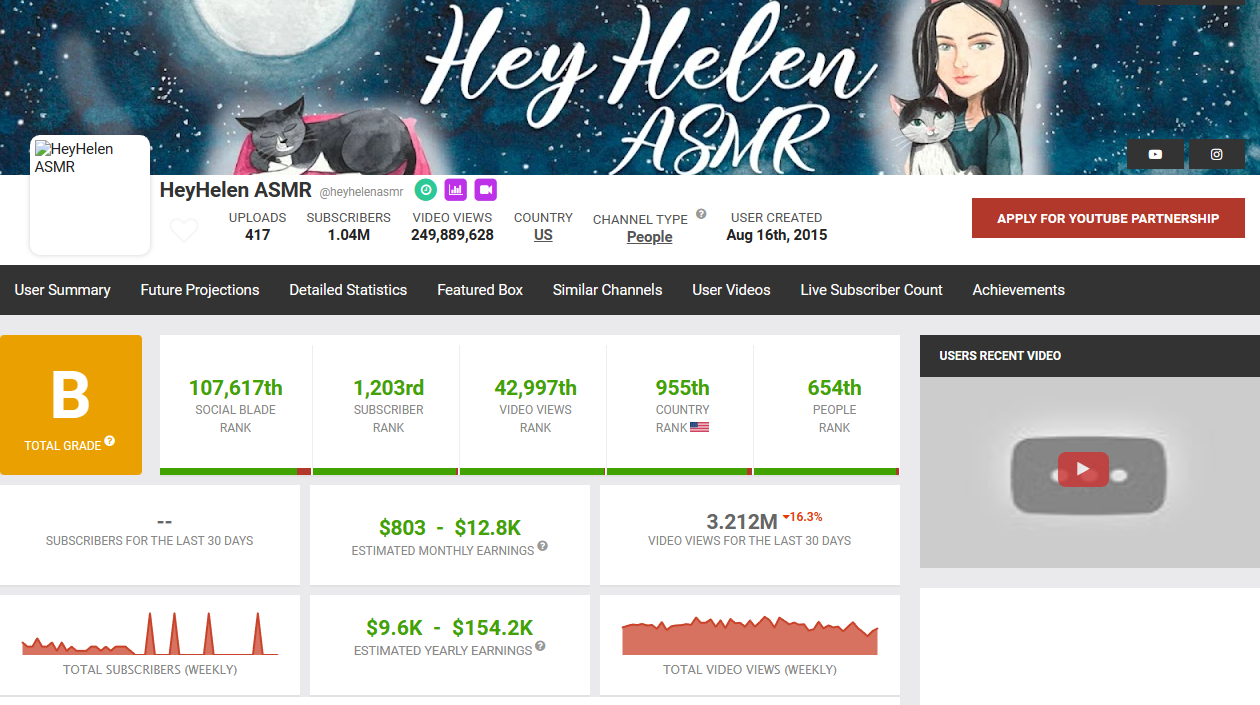The height and width of the screenshot is (705, 1260).
Task: Follow the People channel type link
Action: [x=649, y=237]
